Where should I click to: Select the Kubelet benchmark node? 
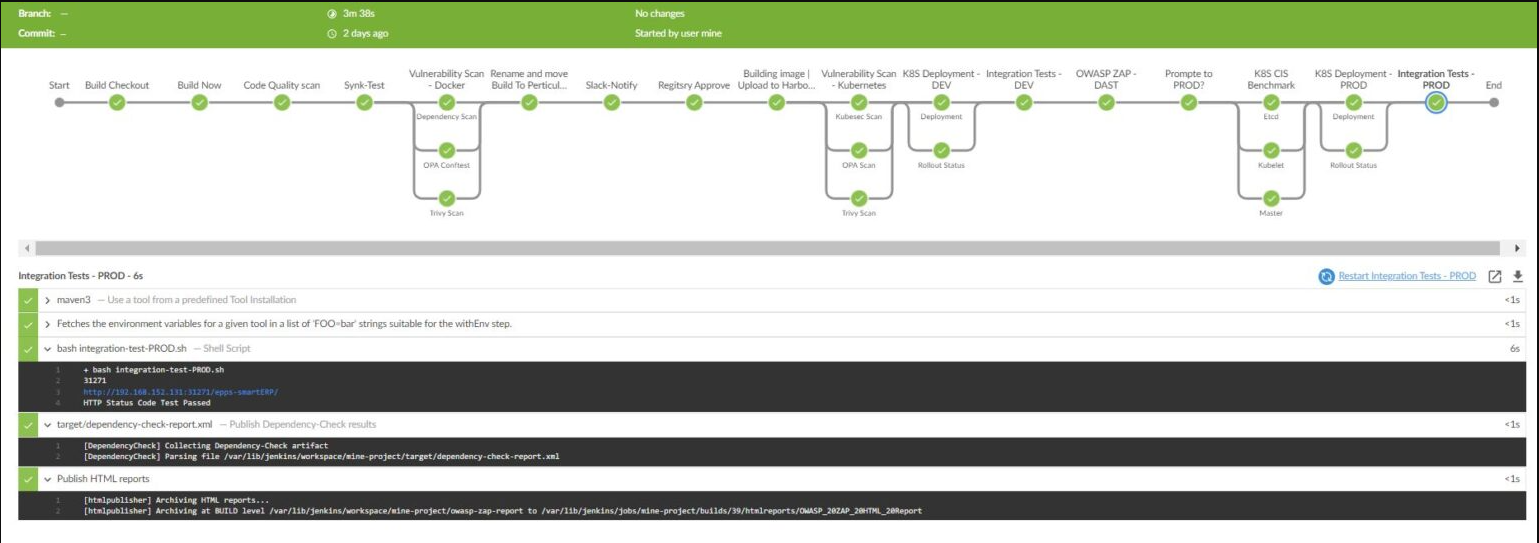pyautogui.click(x=1271, y=150)
